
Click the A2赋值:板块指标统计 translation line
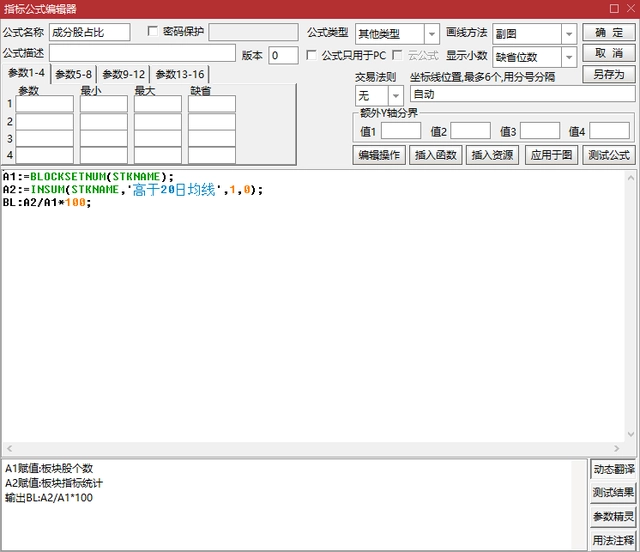pos(54,483)
